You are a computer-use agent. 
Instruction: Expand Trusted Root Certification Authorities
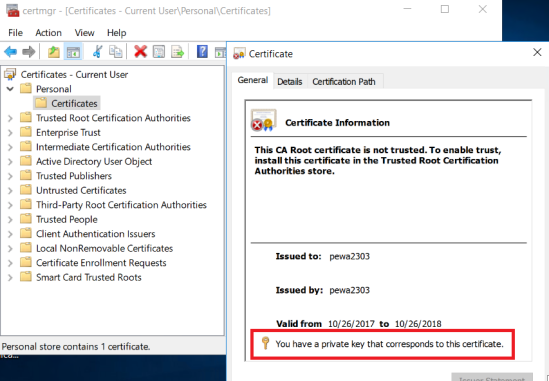[10, 118]
